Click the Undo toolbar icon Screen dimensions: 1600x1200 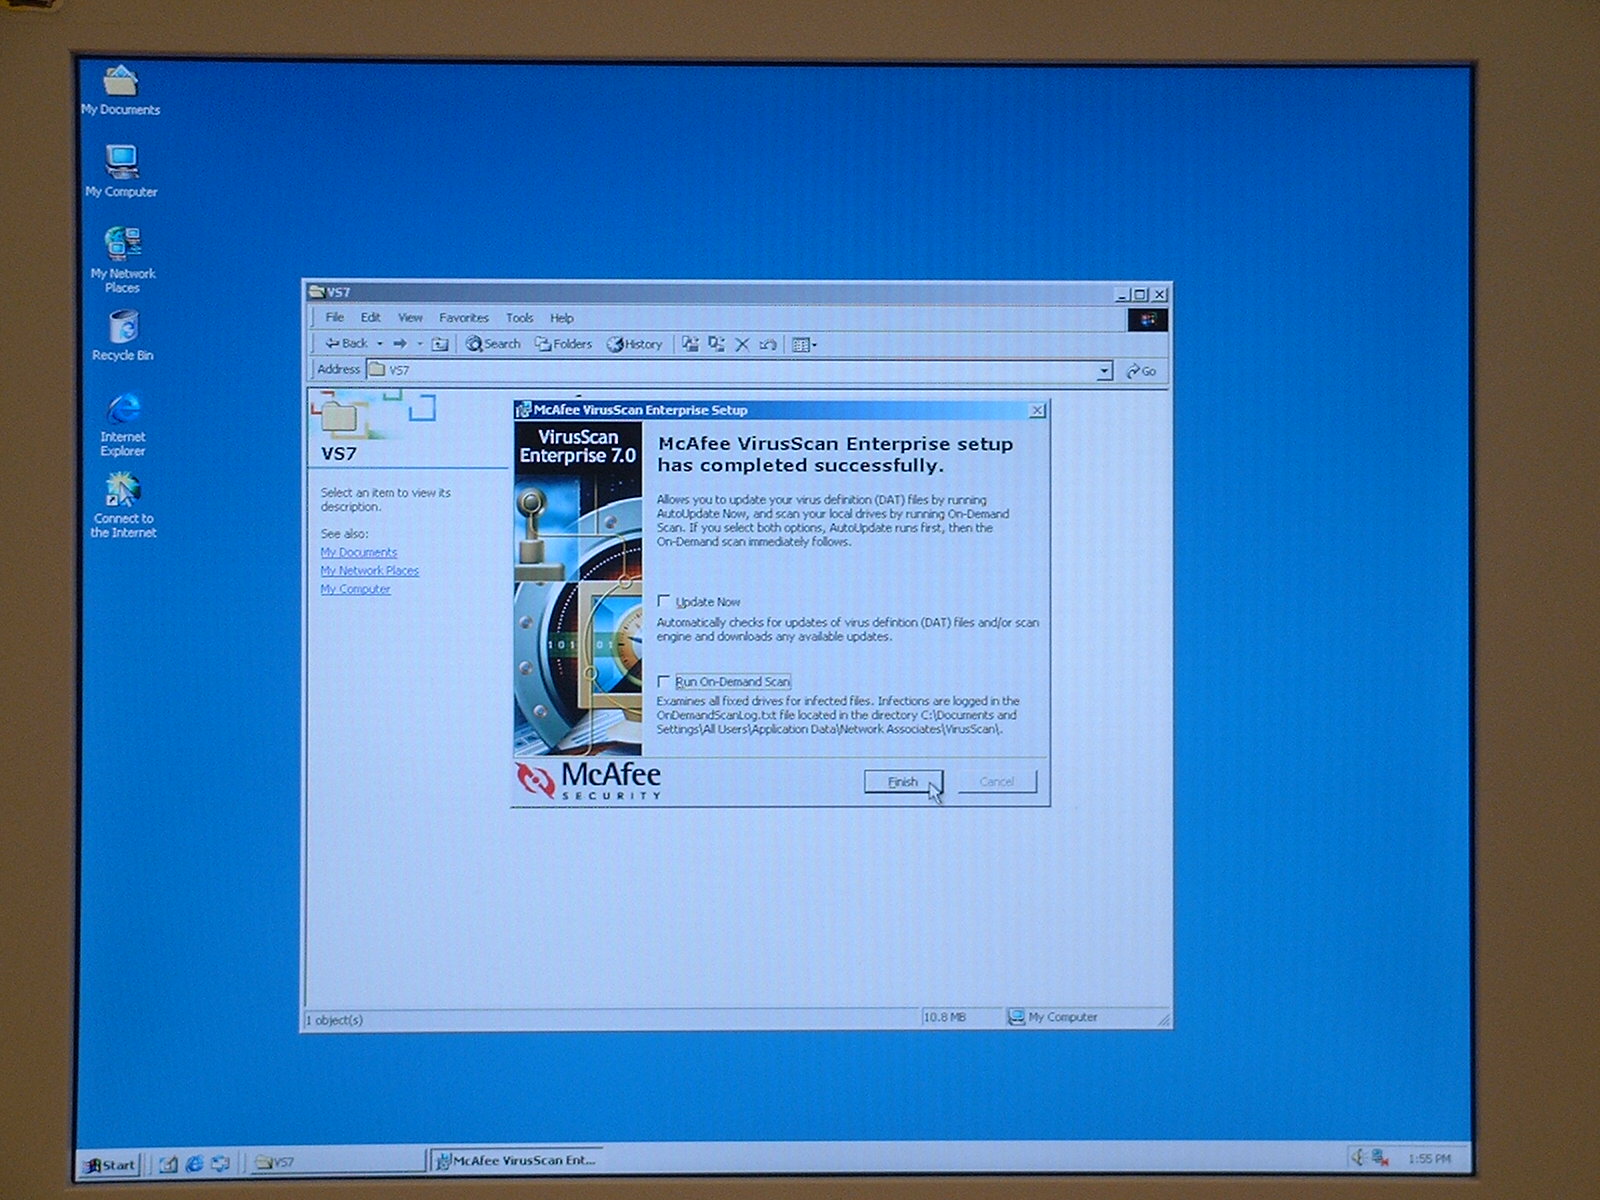[768, 345]
